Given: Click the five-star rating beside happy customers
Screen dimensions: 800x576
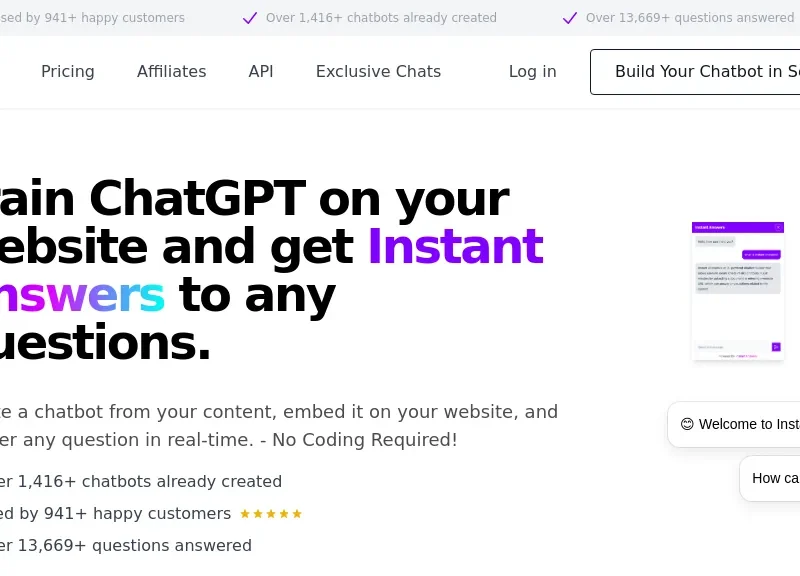Looking at the screenshot, I should pos(271,514).
